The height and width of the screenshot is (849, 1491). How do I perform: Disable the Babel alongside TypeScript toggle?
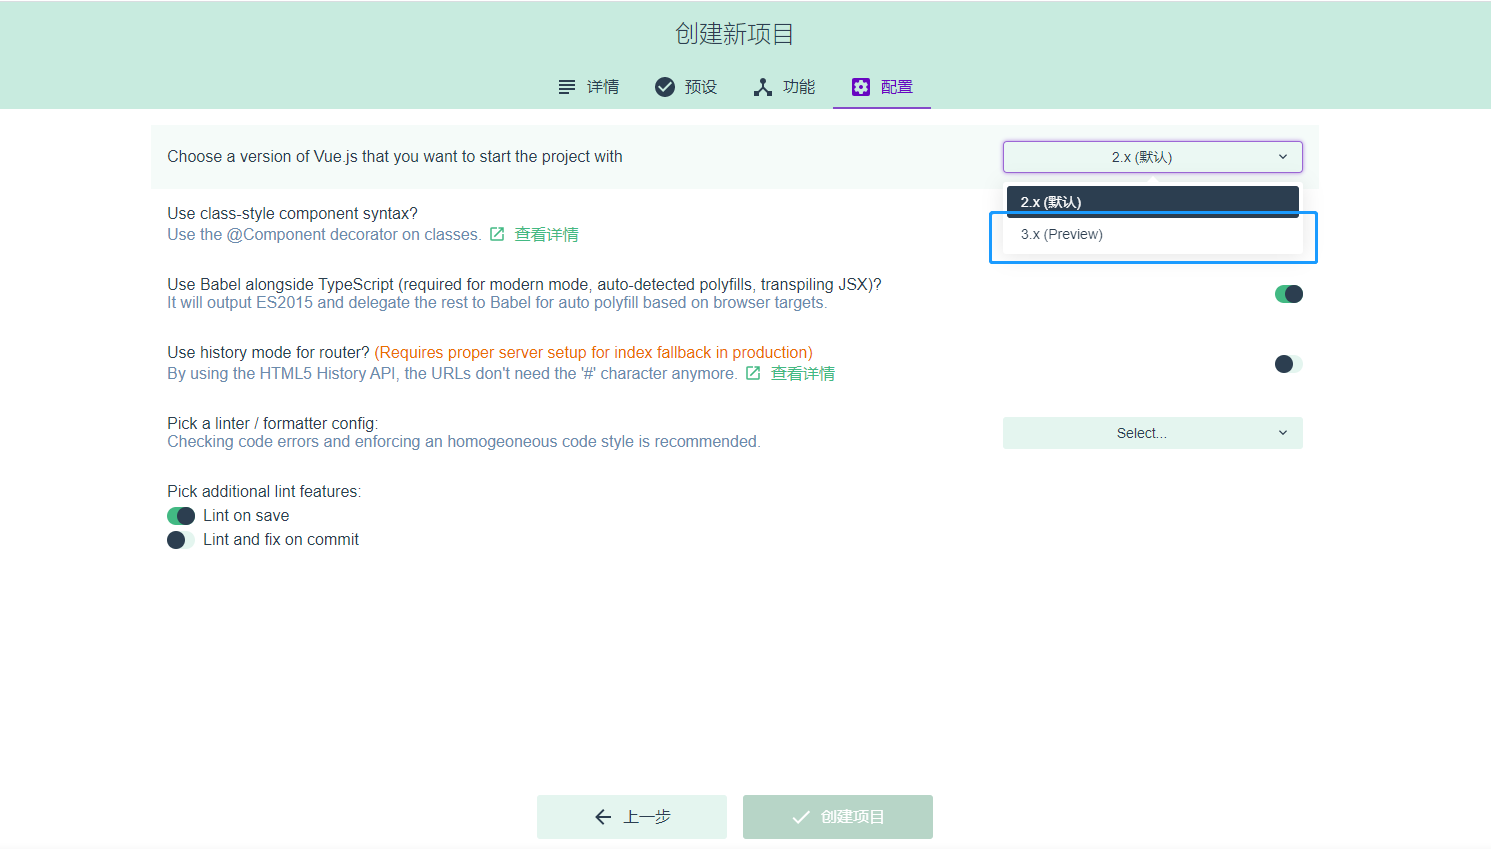(1289, 293)
